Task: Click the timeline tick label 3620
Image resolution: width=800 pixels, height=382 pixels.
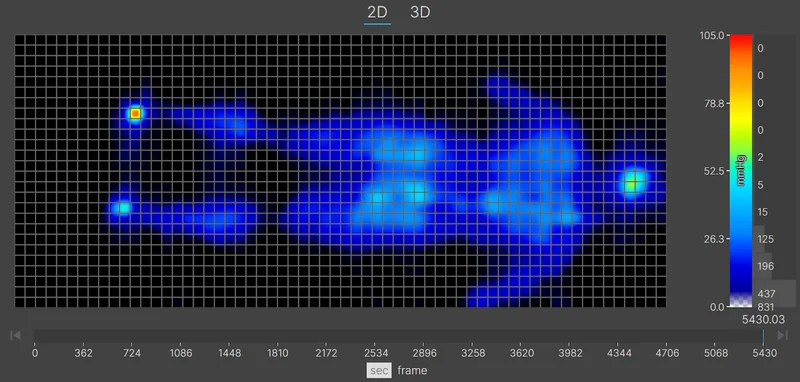Action: (521, 353)
